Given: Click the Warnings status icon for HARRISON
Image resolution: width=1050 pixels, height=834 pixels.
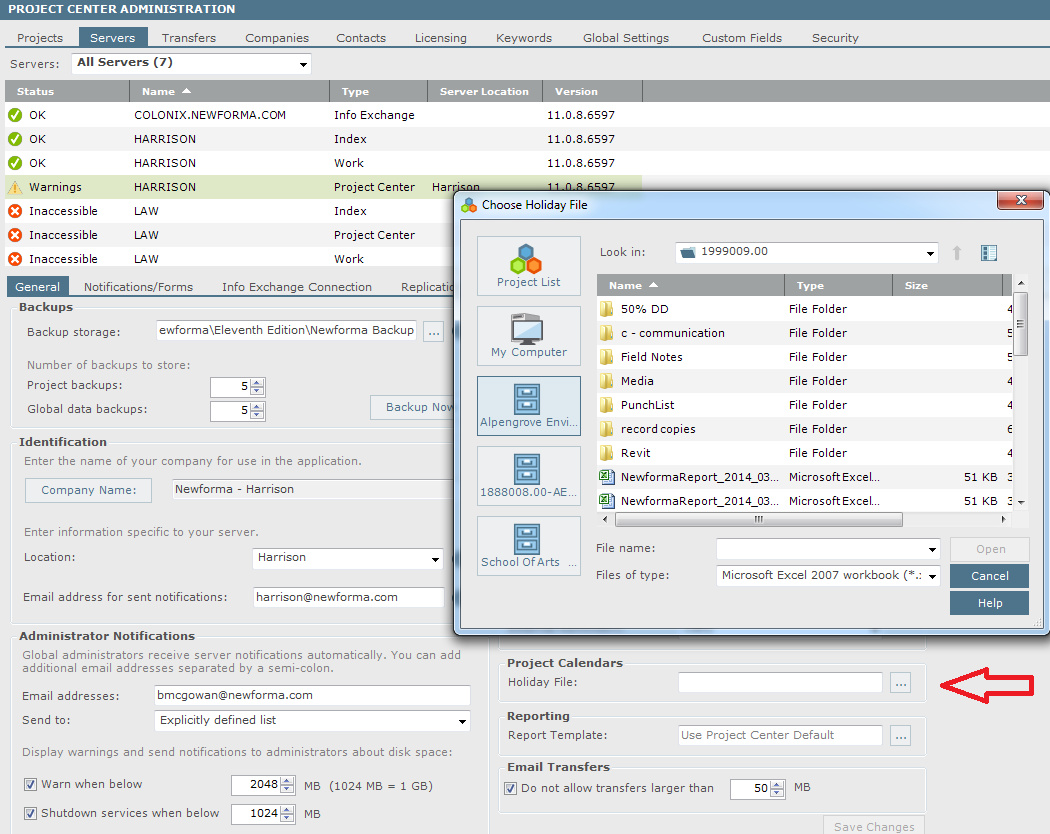Looking at the screenshot, I should coord(15,187).
